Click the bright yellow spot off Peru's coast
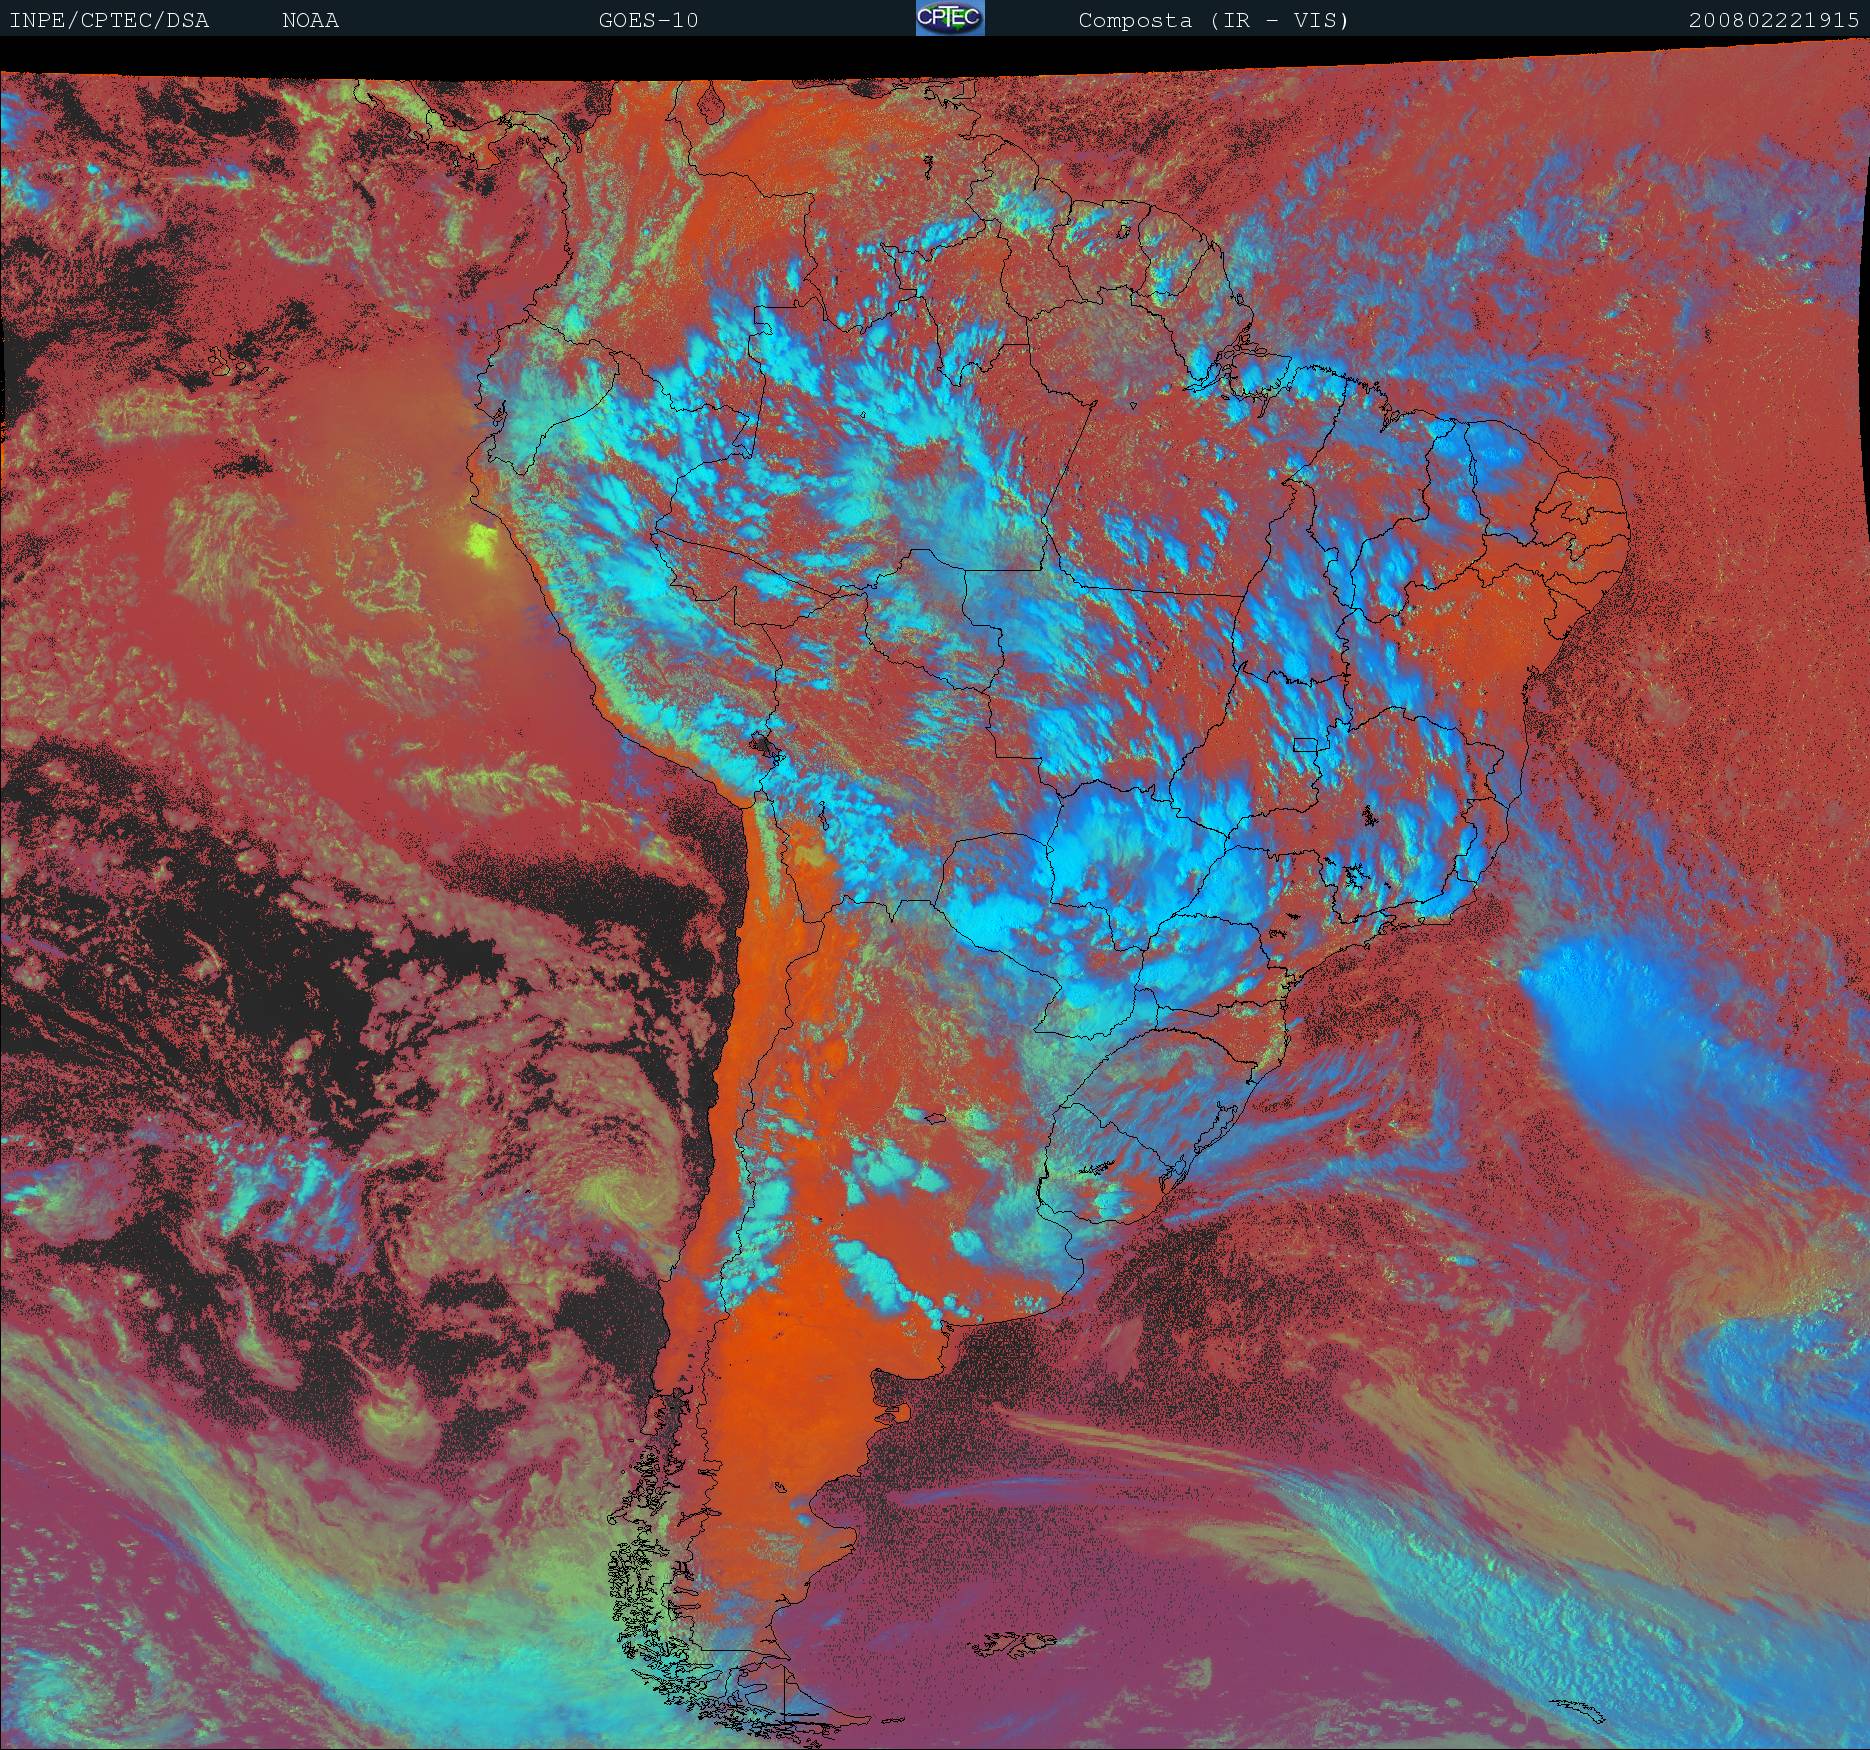This screenshot has width=1870, height=1750. (482, 543)
